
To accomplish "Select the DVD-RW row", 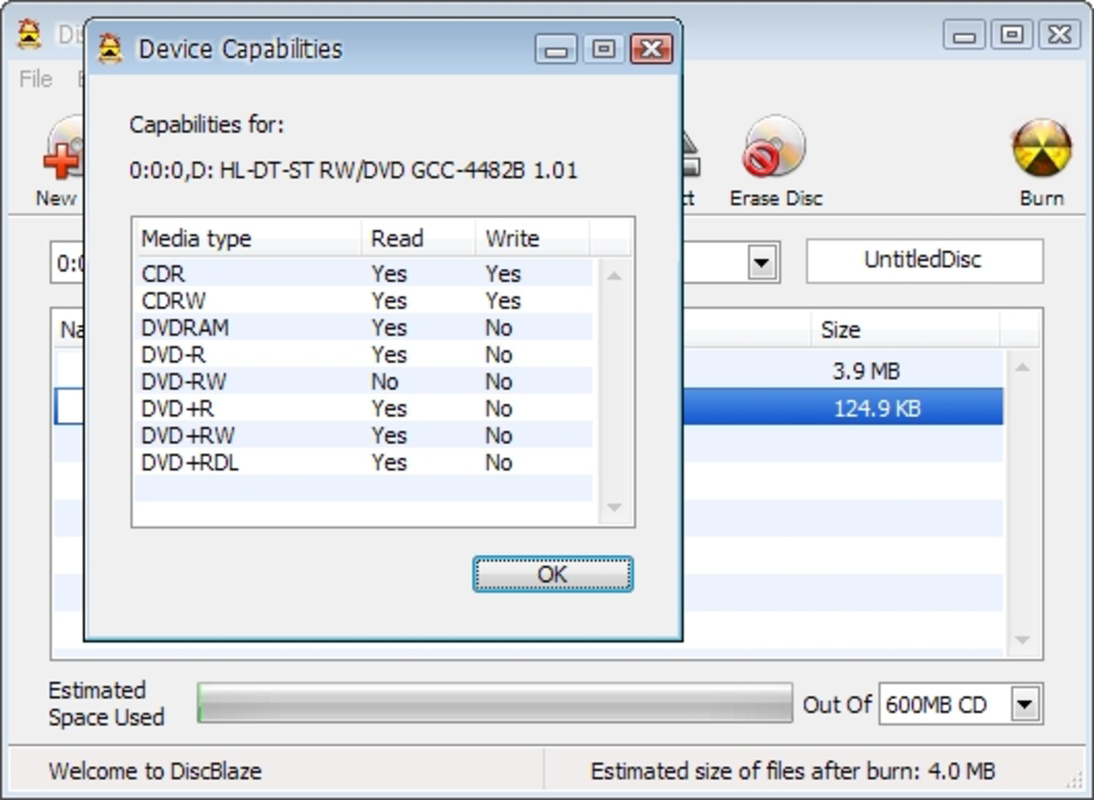I will pyautogui.click(x=364, y=382).
